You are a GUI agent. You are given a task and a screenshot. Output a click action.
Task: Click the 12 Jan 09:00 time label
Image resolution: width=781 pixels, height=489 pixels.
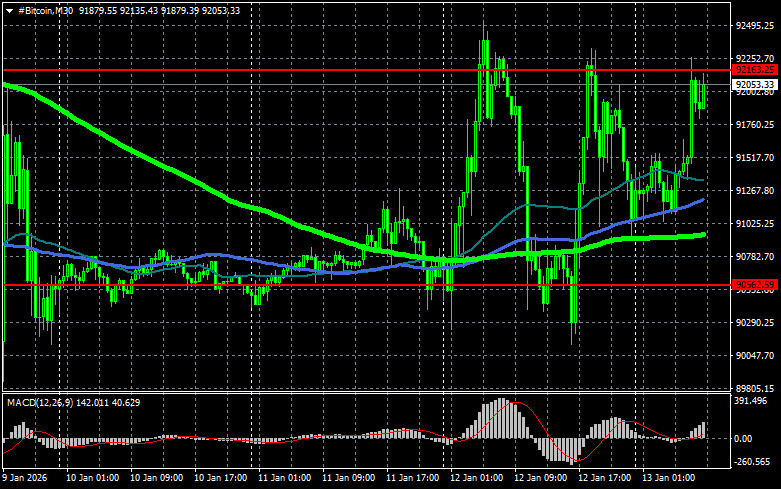(x=541, y=478)
